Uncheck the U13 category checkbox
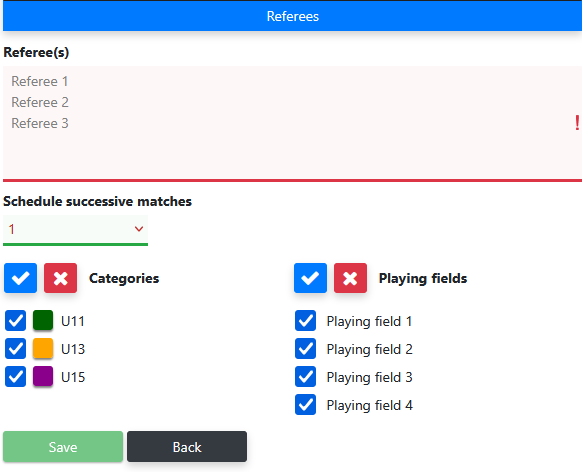The height and width of the screenshot is (472, 582). coord(15,348)
